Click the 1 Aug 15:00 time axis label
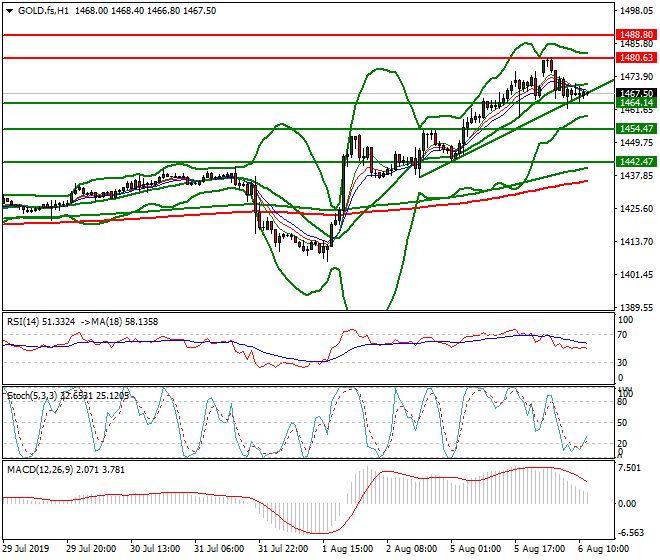Image resolution: width=660 pixels, height=560 pixels. point(347,549)
